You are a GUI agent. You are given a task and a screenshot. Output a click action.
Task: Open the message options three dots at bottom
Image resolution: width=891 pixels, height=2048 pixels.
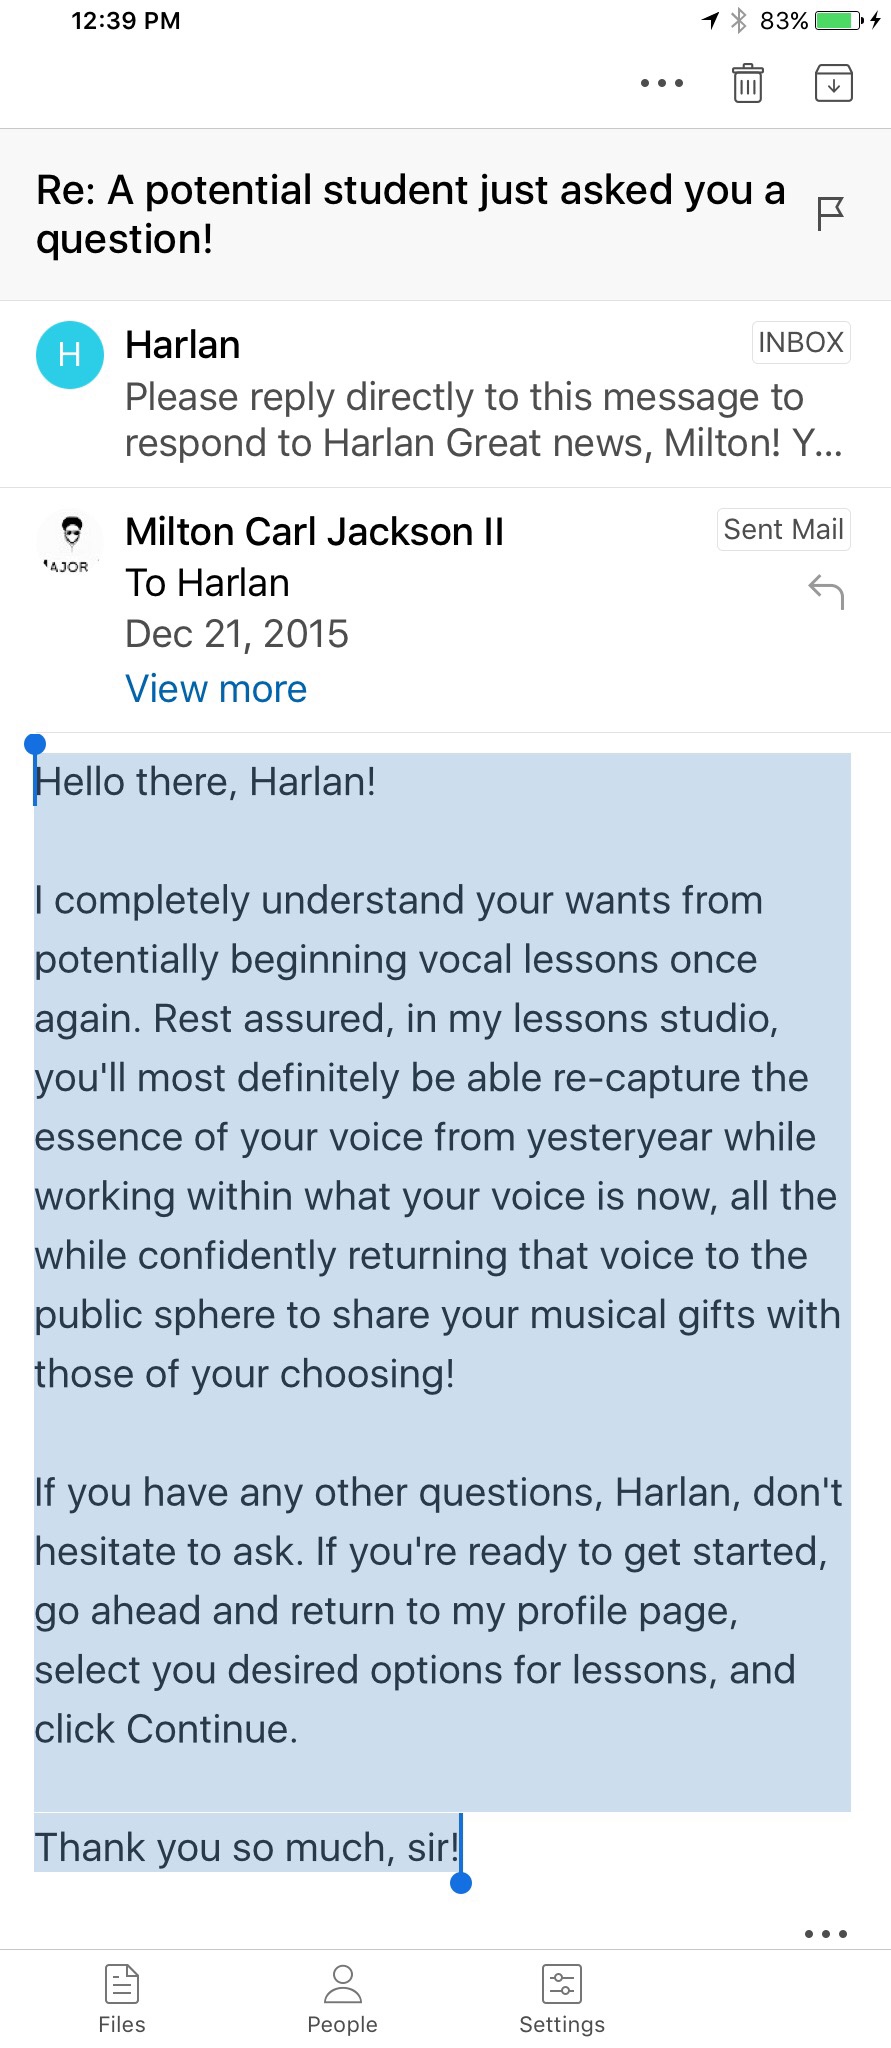coord(826,1934)
